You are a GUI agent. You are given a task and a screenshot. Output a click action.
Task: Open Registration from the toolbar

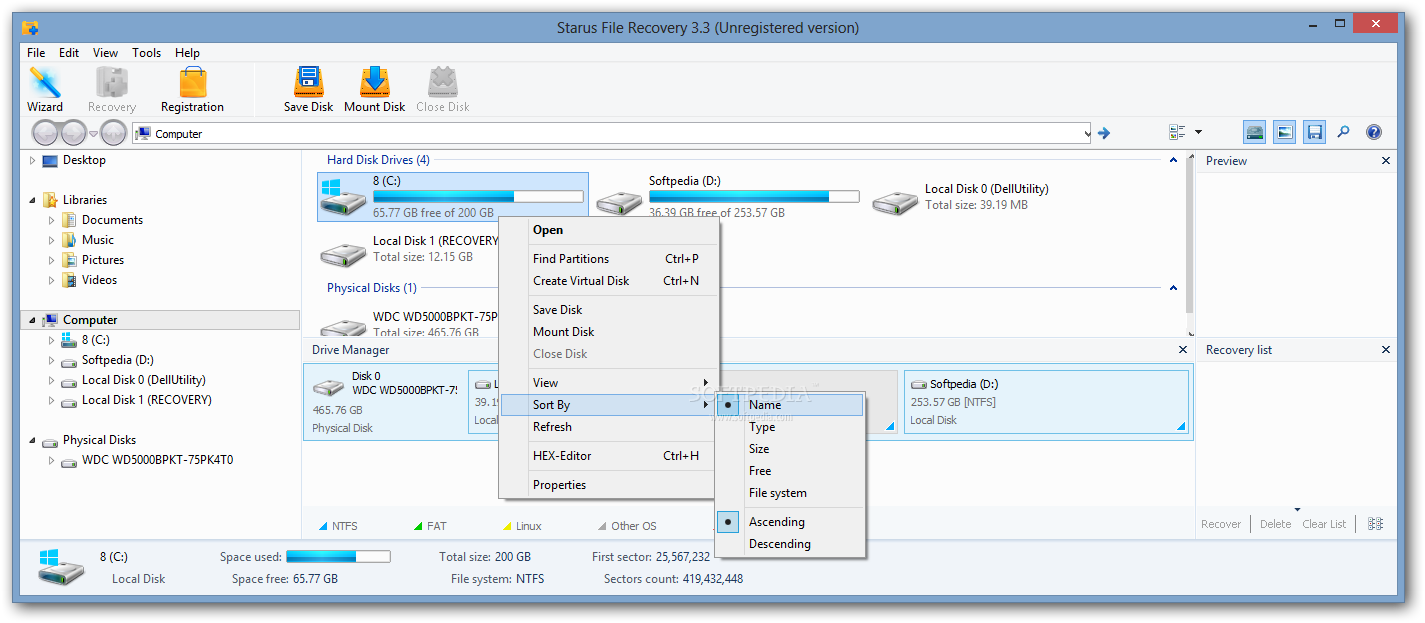[x=192, y=89]
